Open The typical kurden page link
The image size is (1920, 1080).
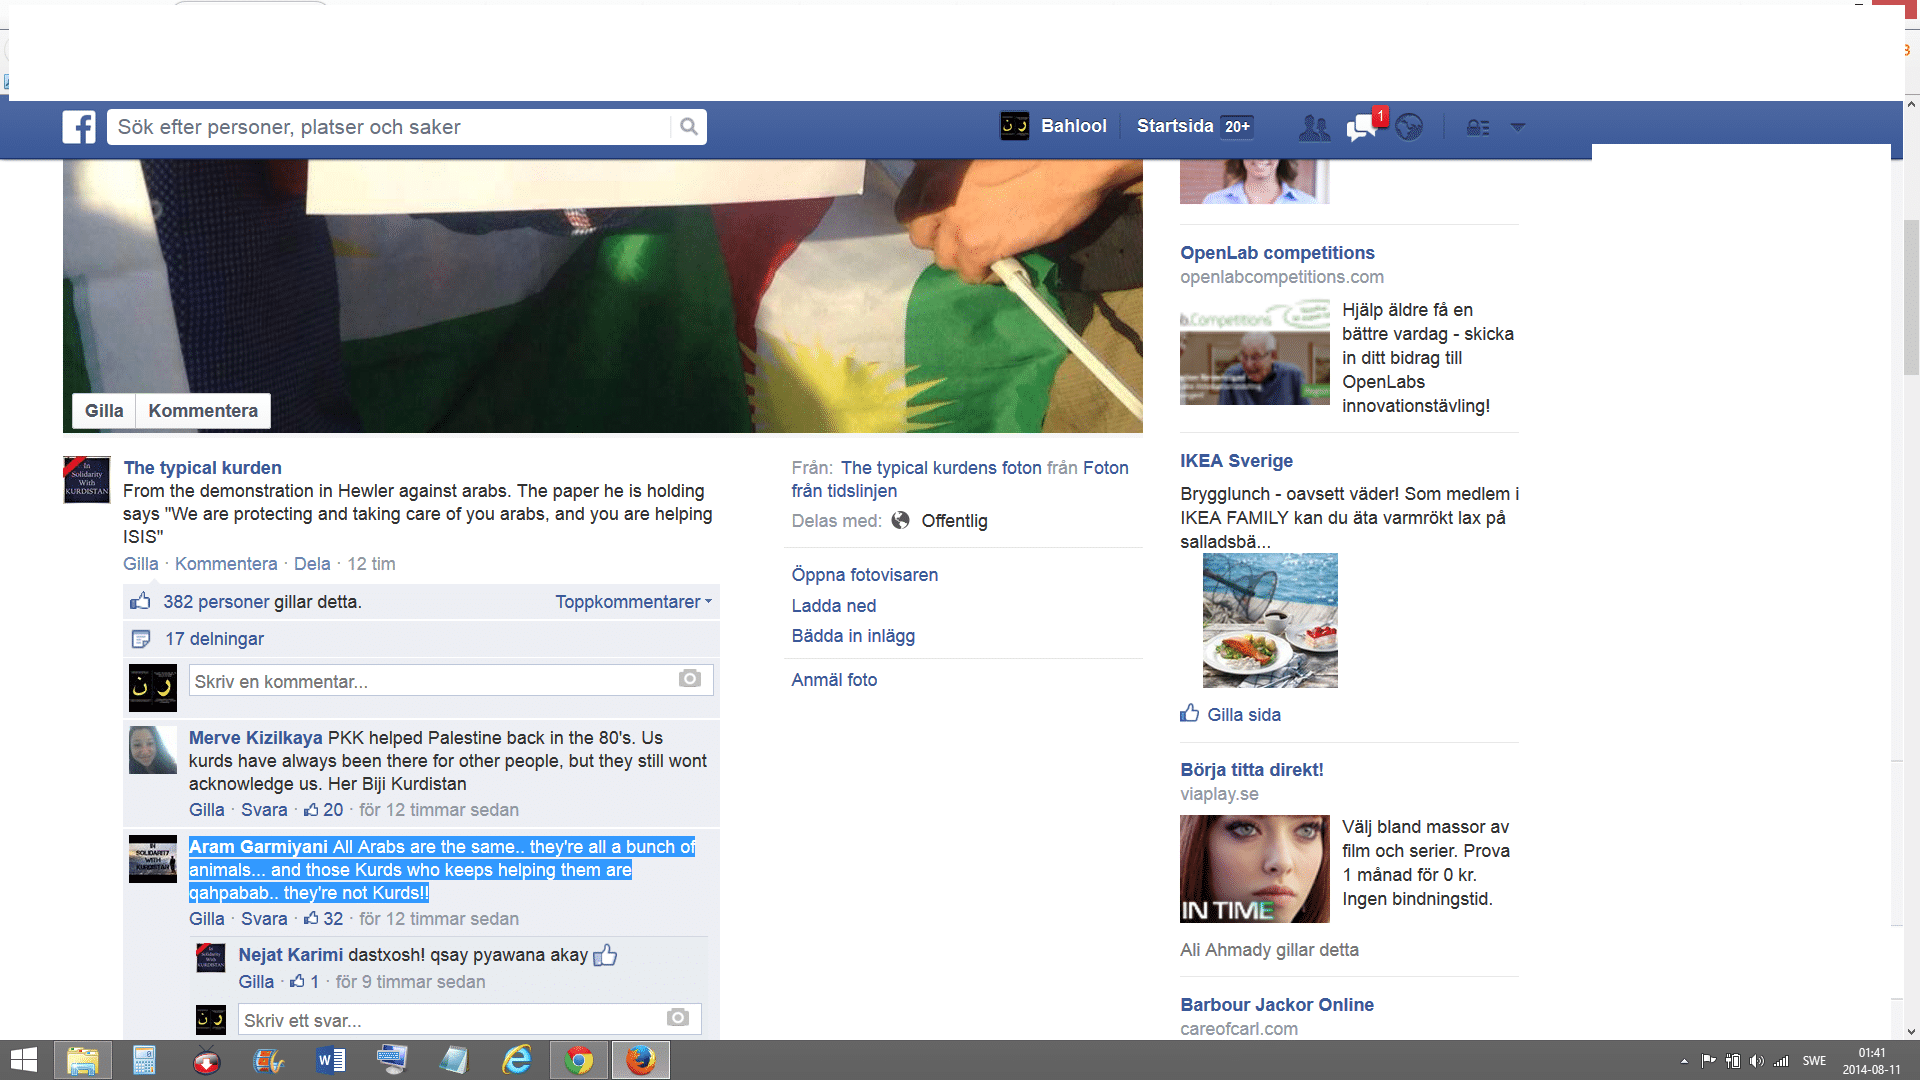click(x=203, y=468)
